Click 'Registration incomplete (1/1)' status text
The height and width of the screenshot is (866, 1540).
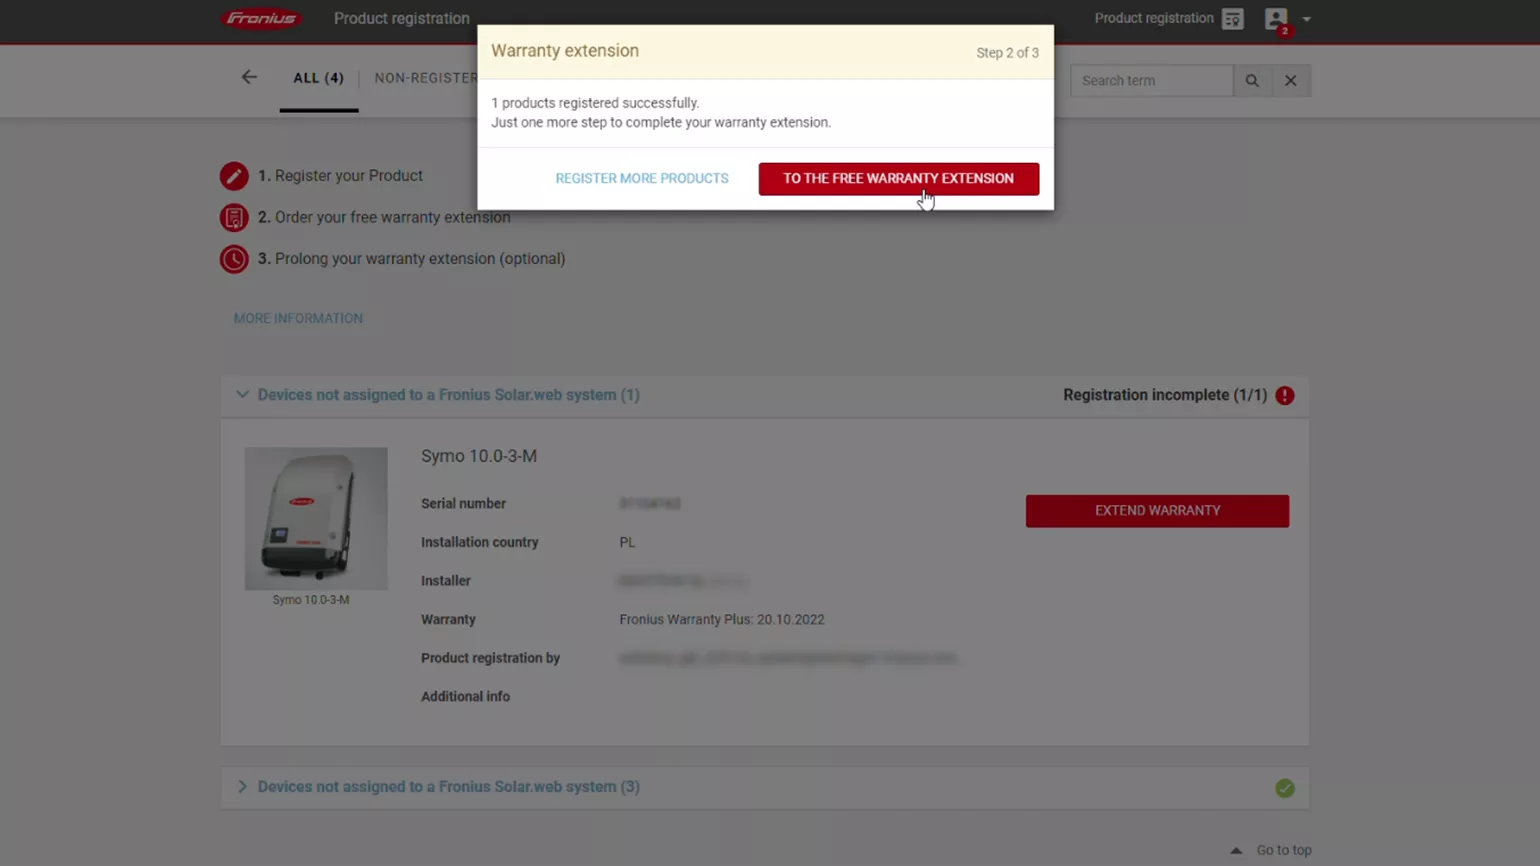pyautogui.click(x=1165, y=395)
